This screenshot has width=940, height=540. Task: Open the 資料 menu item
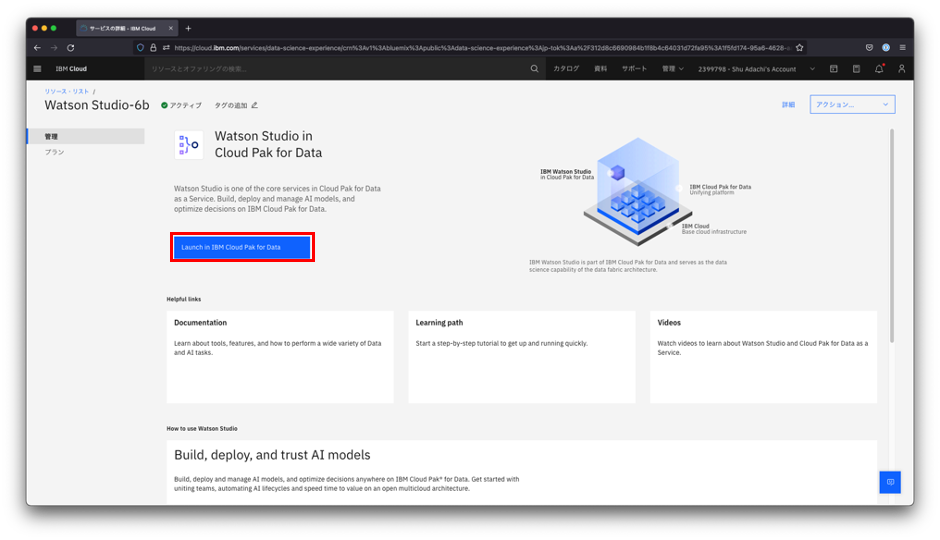pyautogui.click(x=600, y=69)
